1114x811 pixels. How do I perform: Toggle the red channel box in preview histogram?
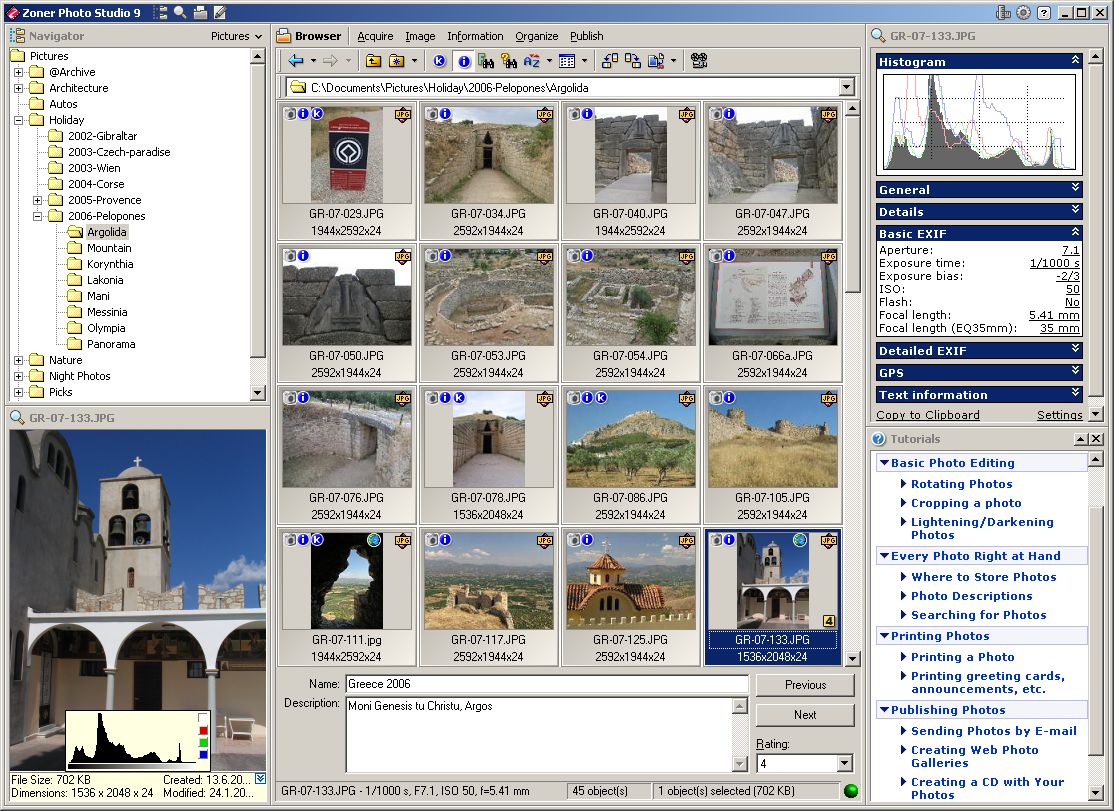point(204,730)
